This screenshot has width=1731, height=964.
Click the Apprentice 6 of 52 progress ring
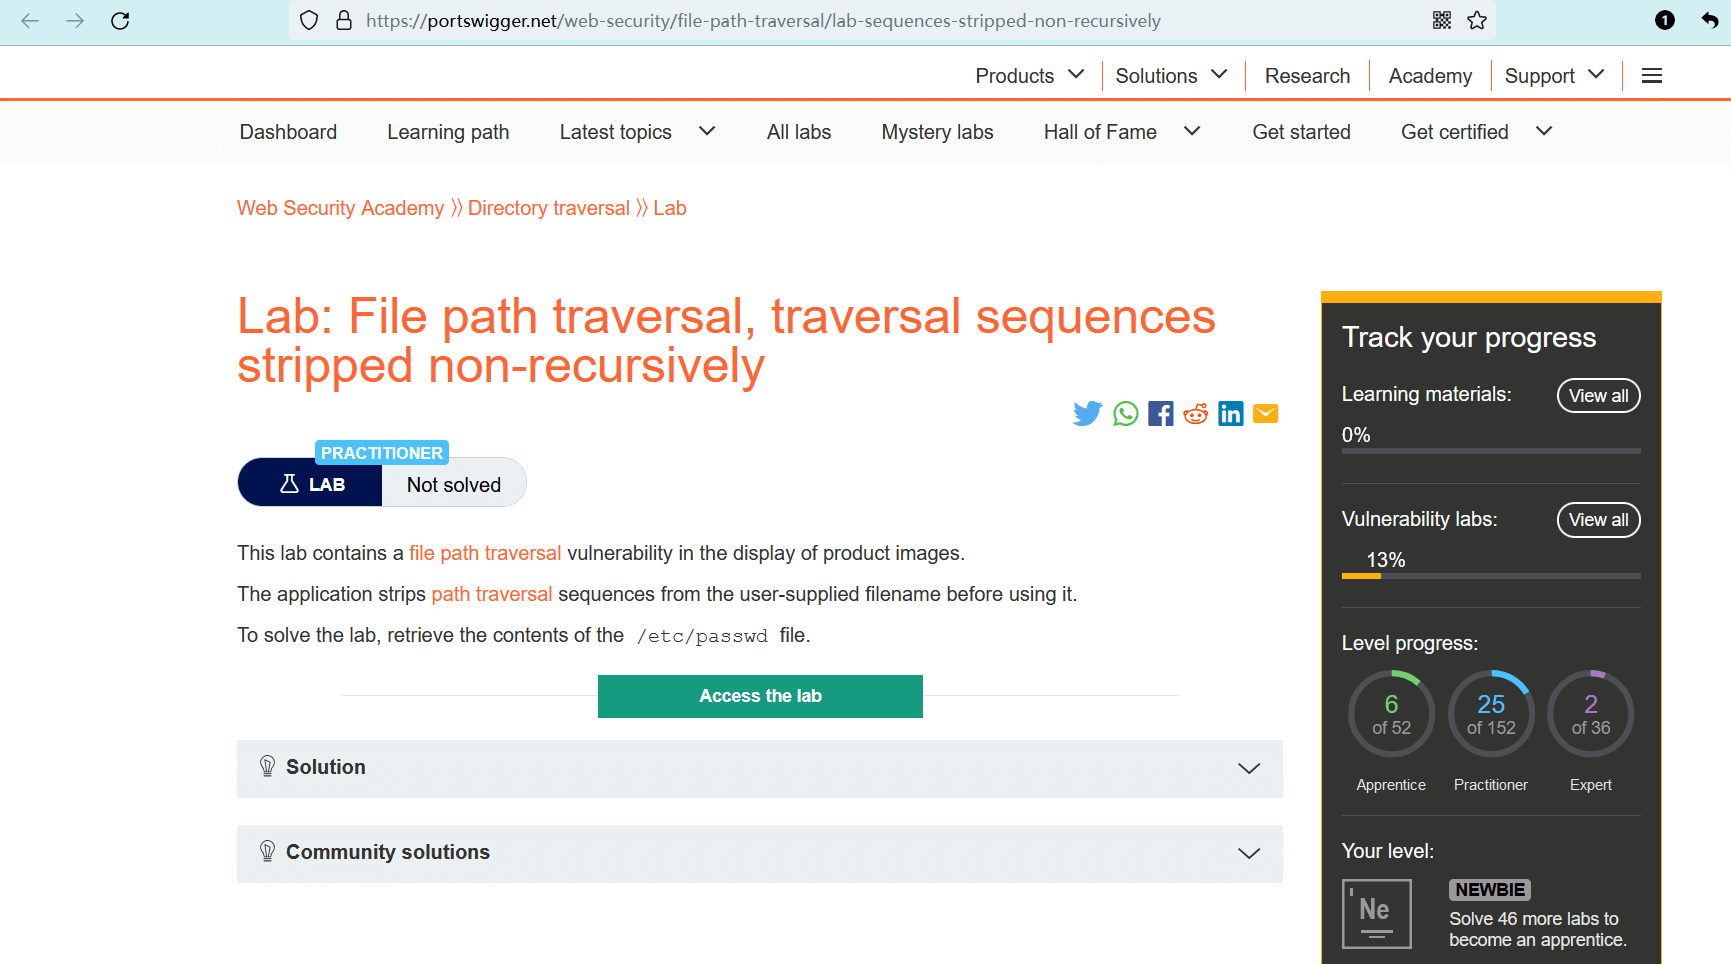pos(1391,714)
